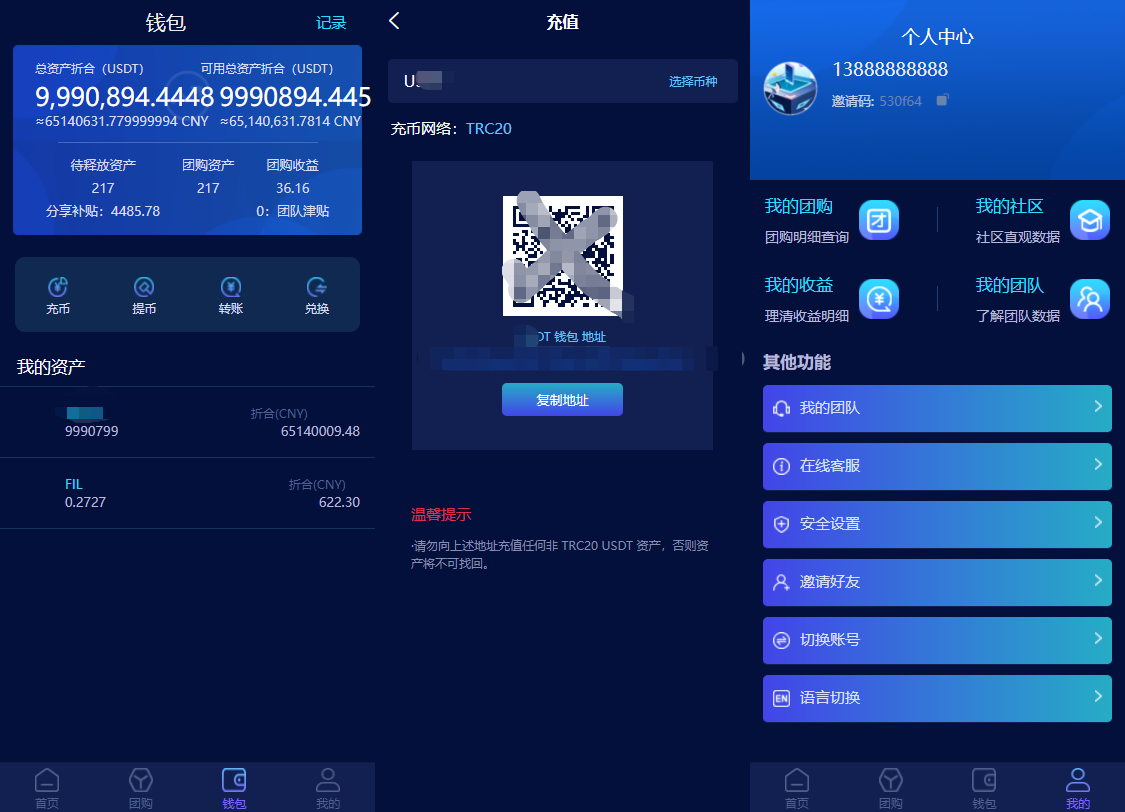Tap the 提币 withdraw icon
Viewport: 1125px width, 812px height.
coord(144,287)
